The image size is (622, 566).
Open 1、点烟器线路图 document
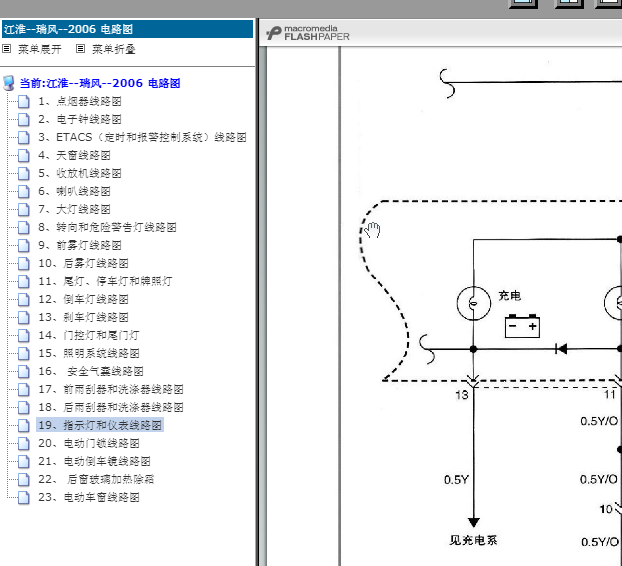[80, 102]
